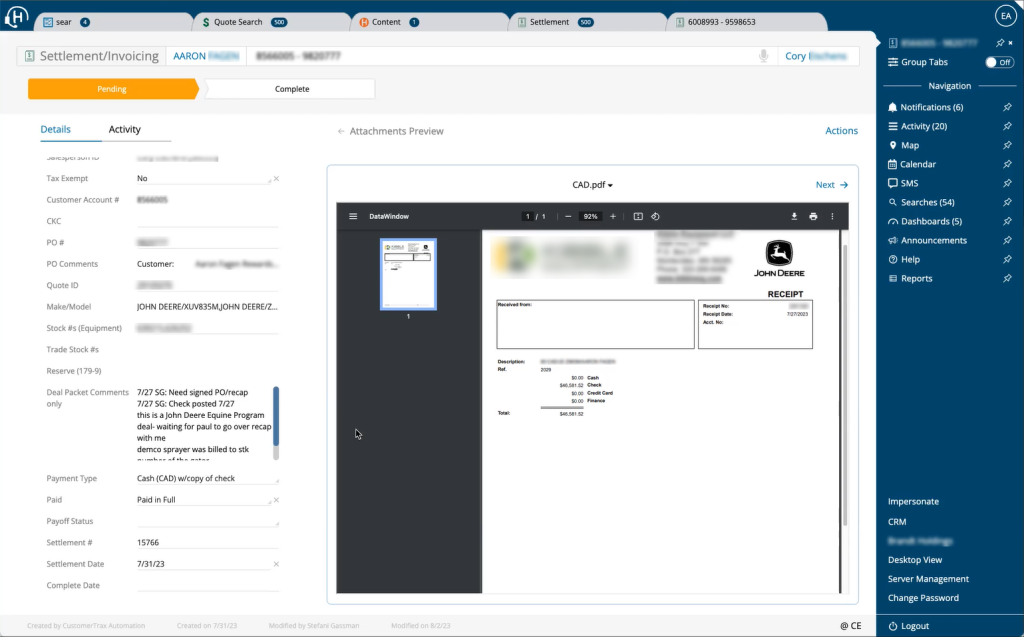The image size is (1024, 637).
Task: Pin the Dashboards navigation item
Action: 1007,221
